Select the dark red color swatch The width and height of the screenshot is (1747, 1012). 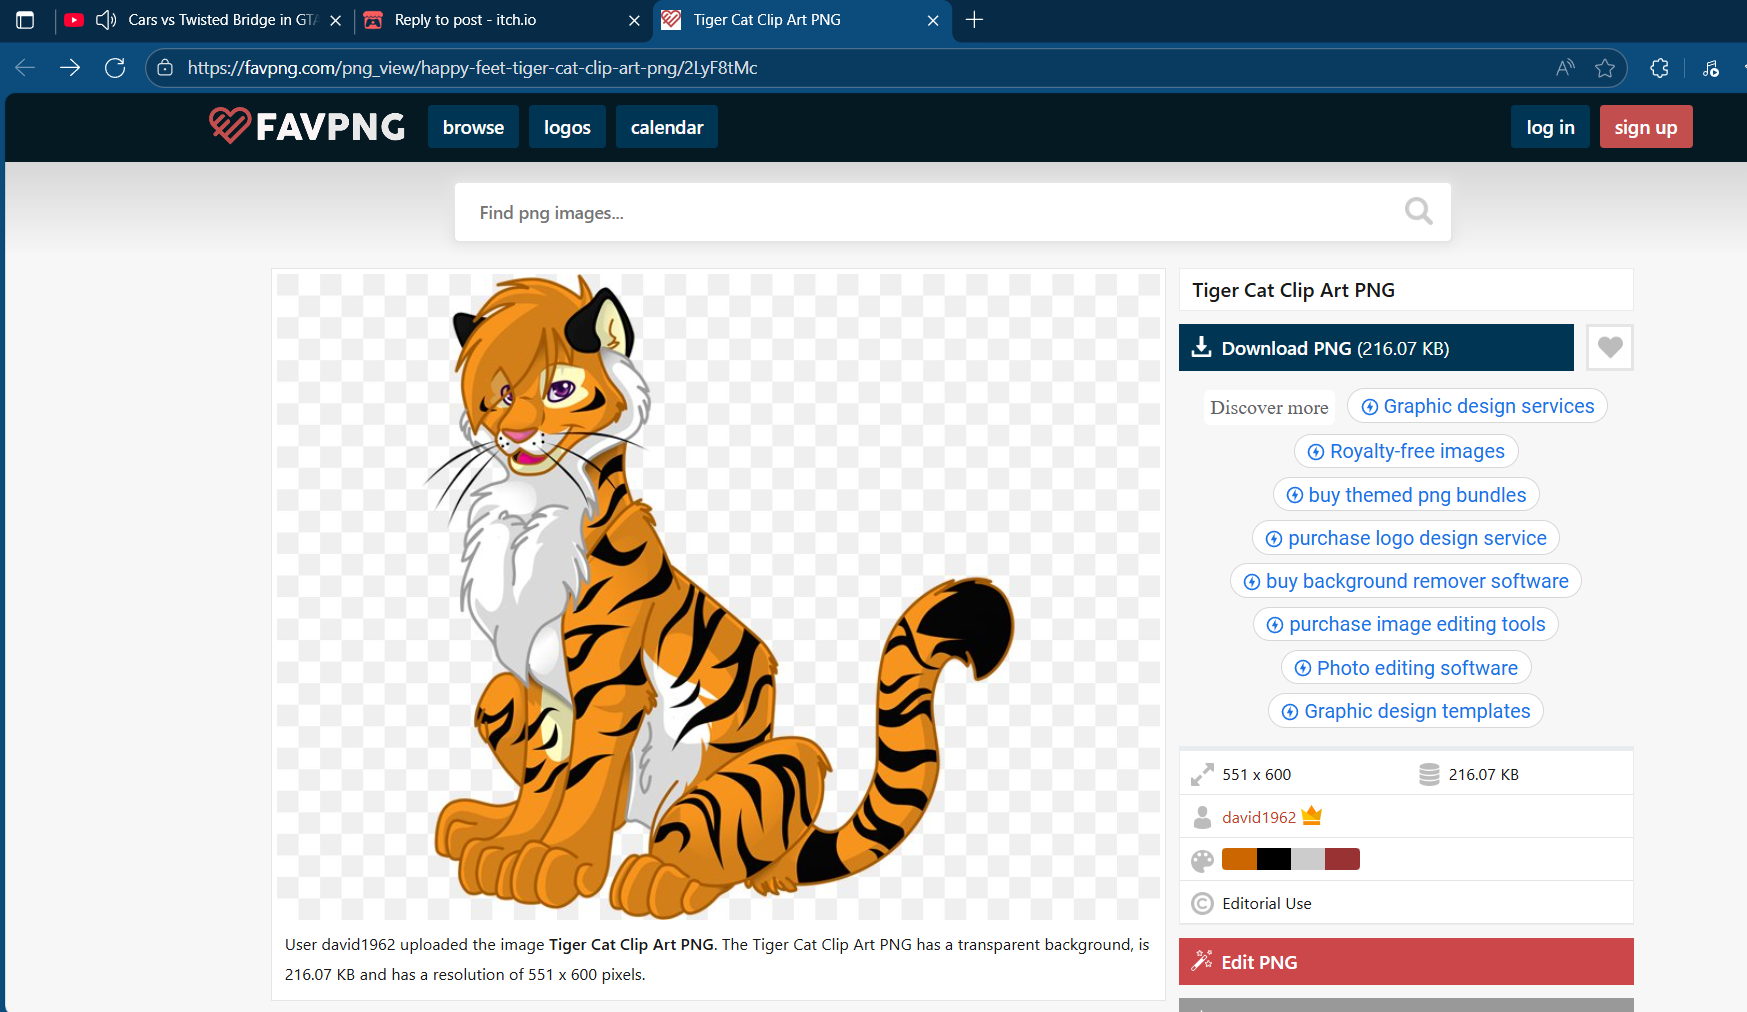[x=1342, y=859]
